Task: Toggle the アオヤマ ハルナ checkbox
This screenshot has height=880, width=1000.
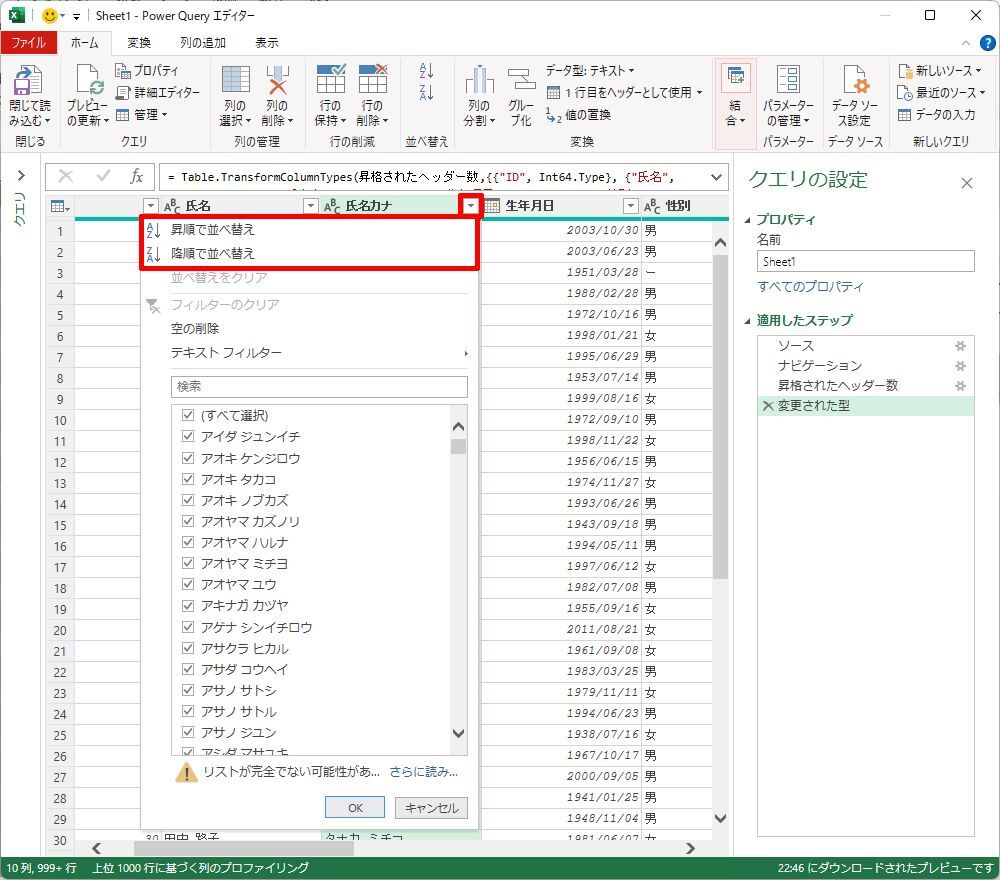Action: 187,542
